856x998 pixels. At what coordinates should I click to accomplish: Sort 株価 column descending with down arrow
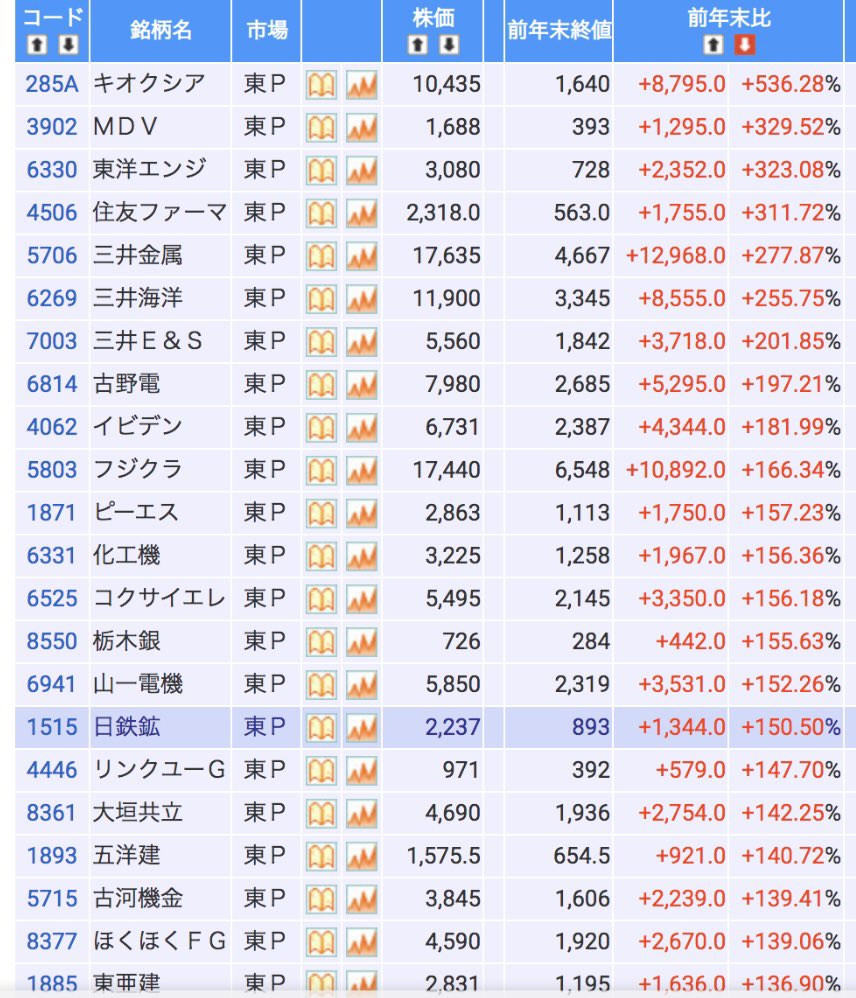pyautogui.click(x=449, y=45)
